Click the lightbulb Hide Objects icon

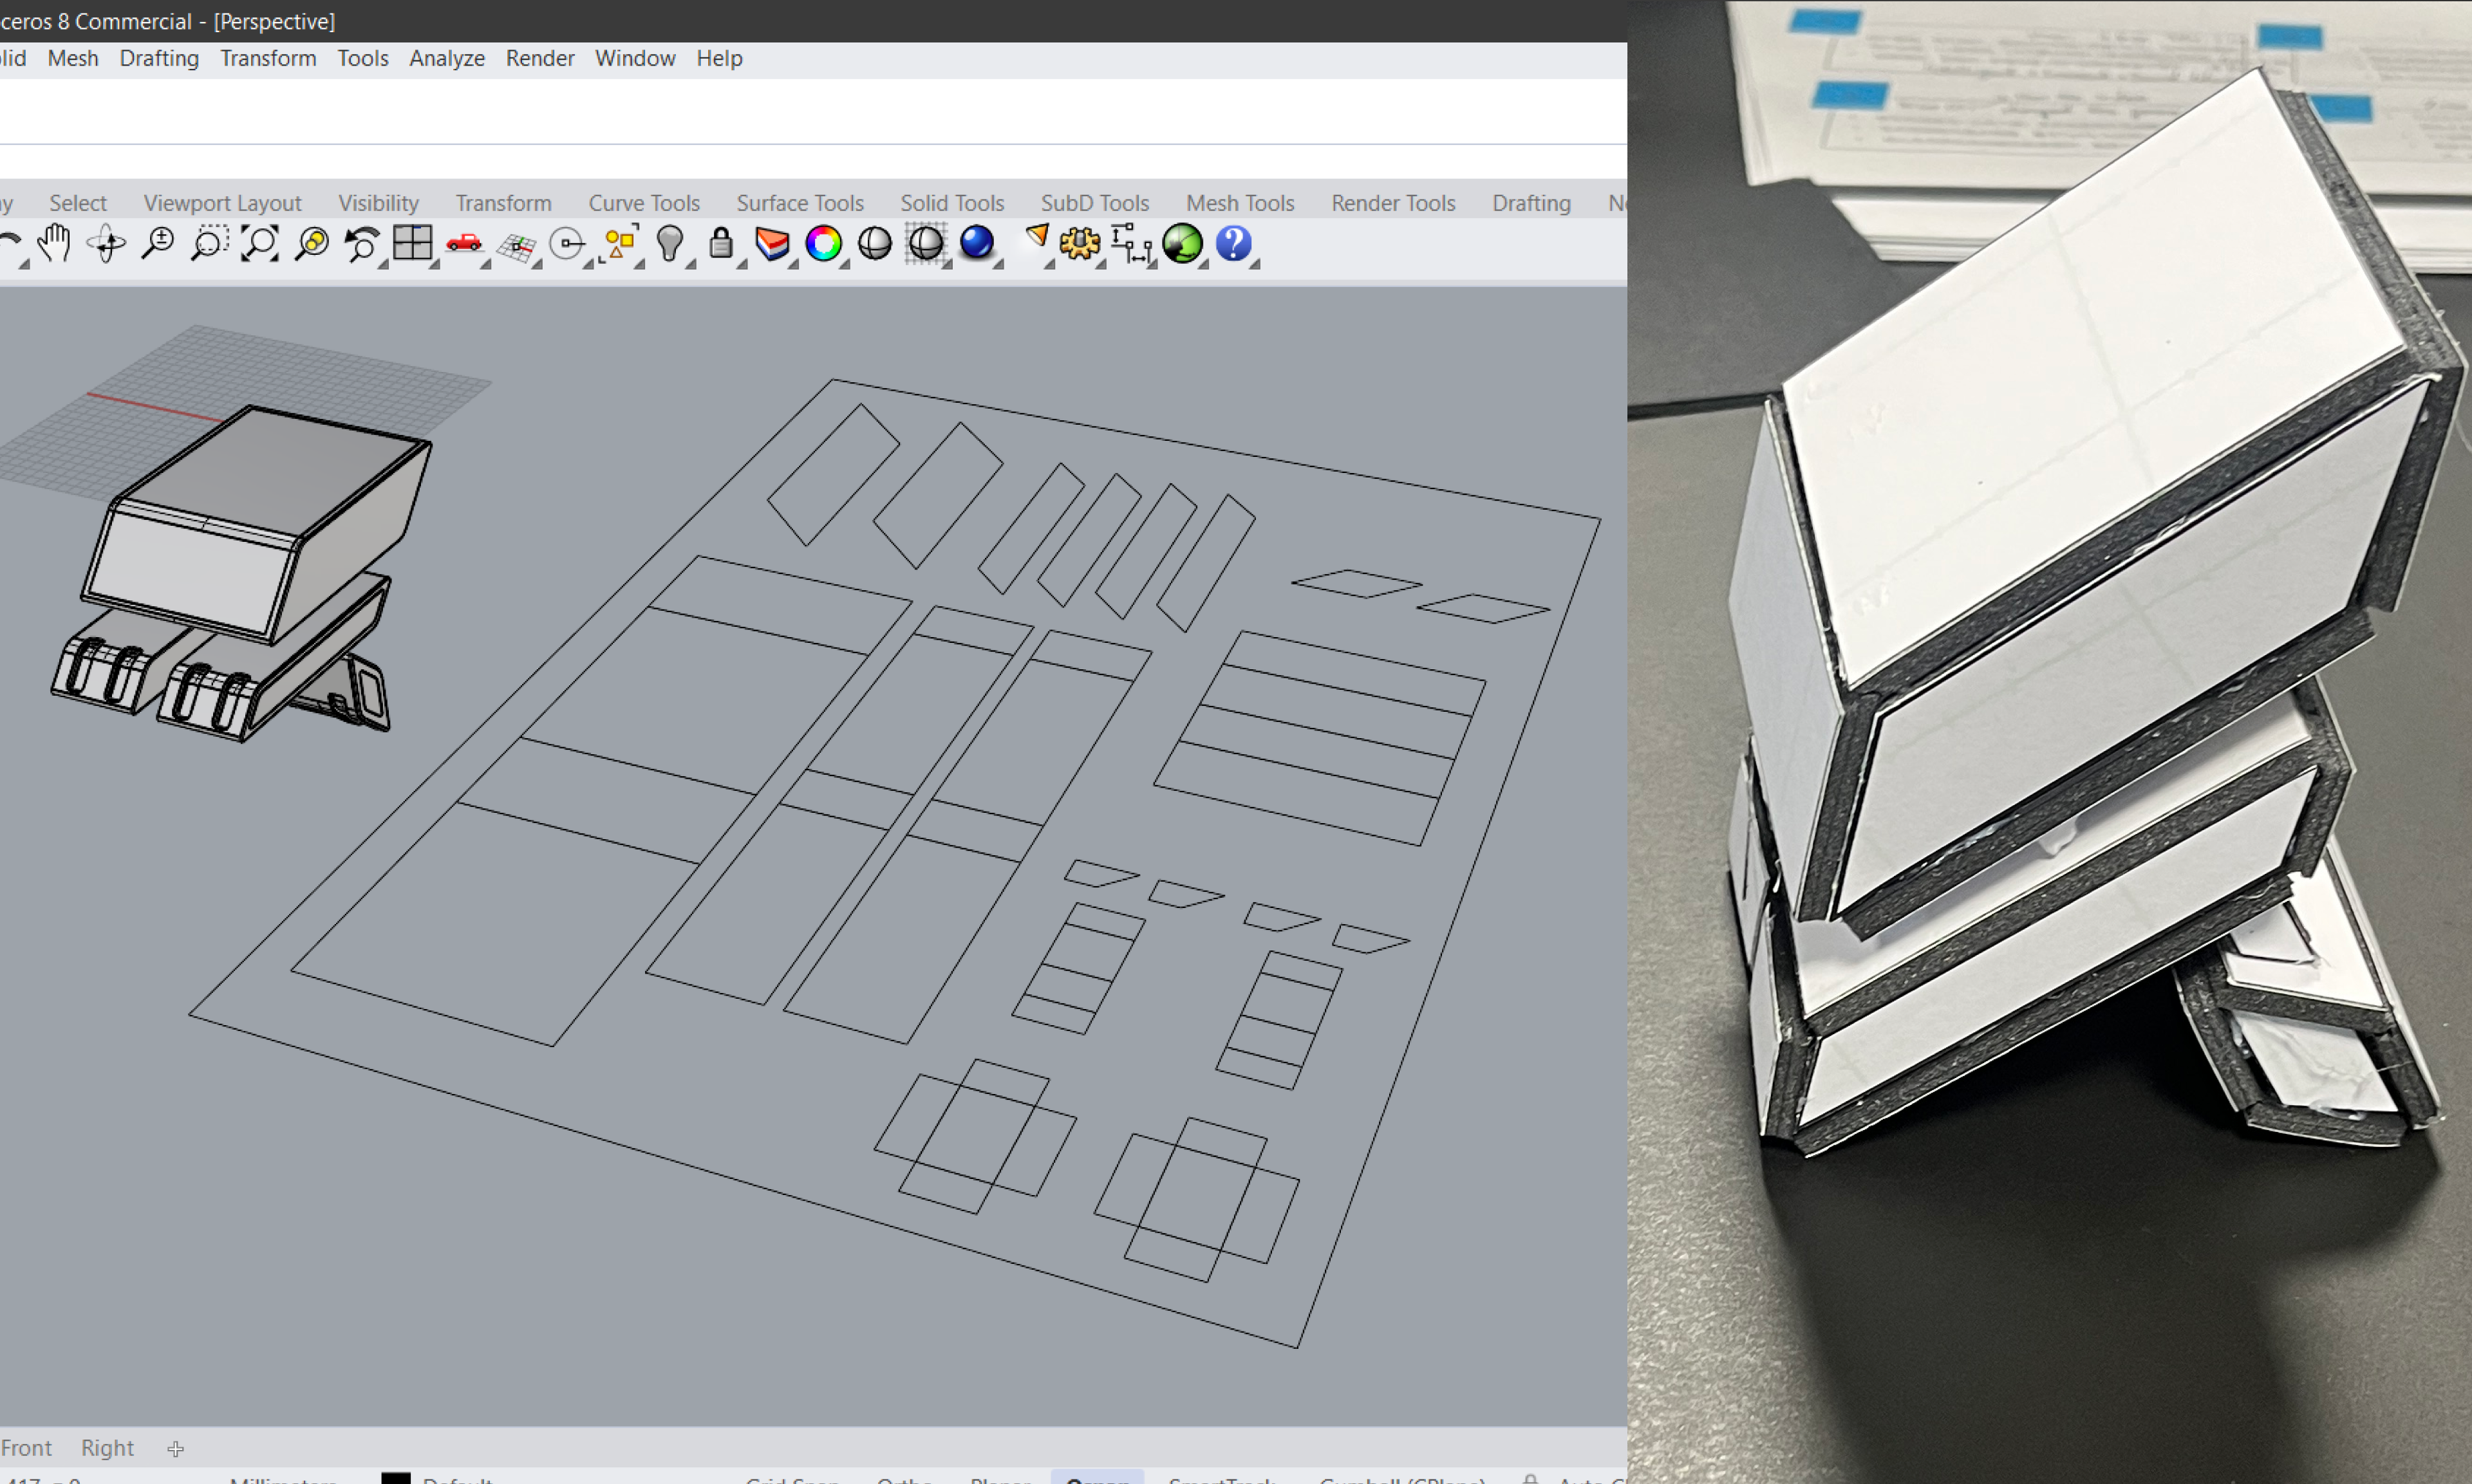pyautogui.click(x=670, y=243)
